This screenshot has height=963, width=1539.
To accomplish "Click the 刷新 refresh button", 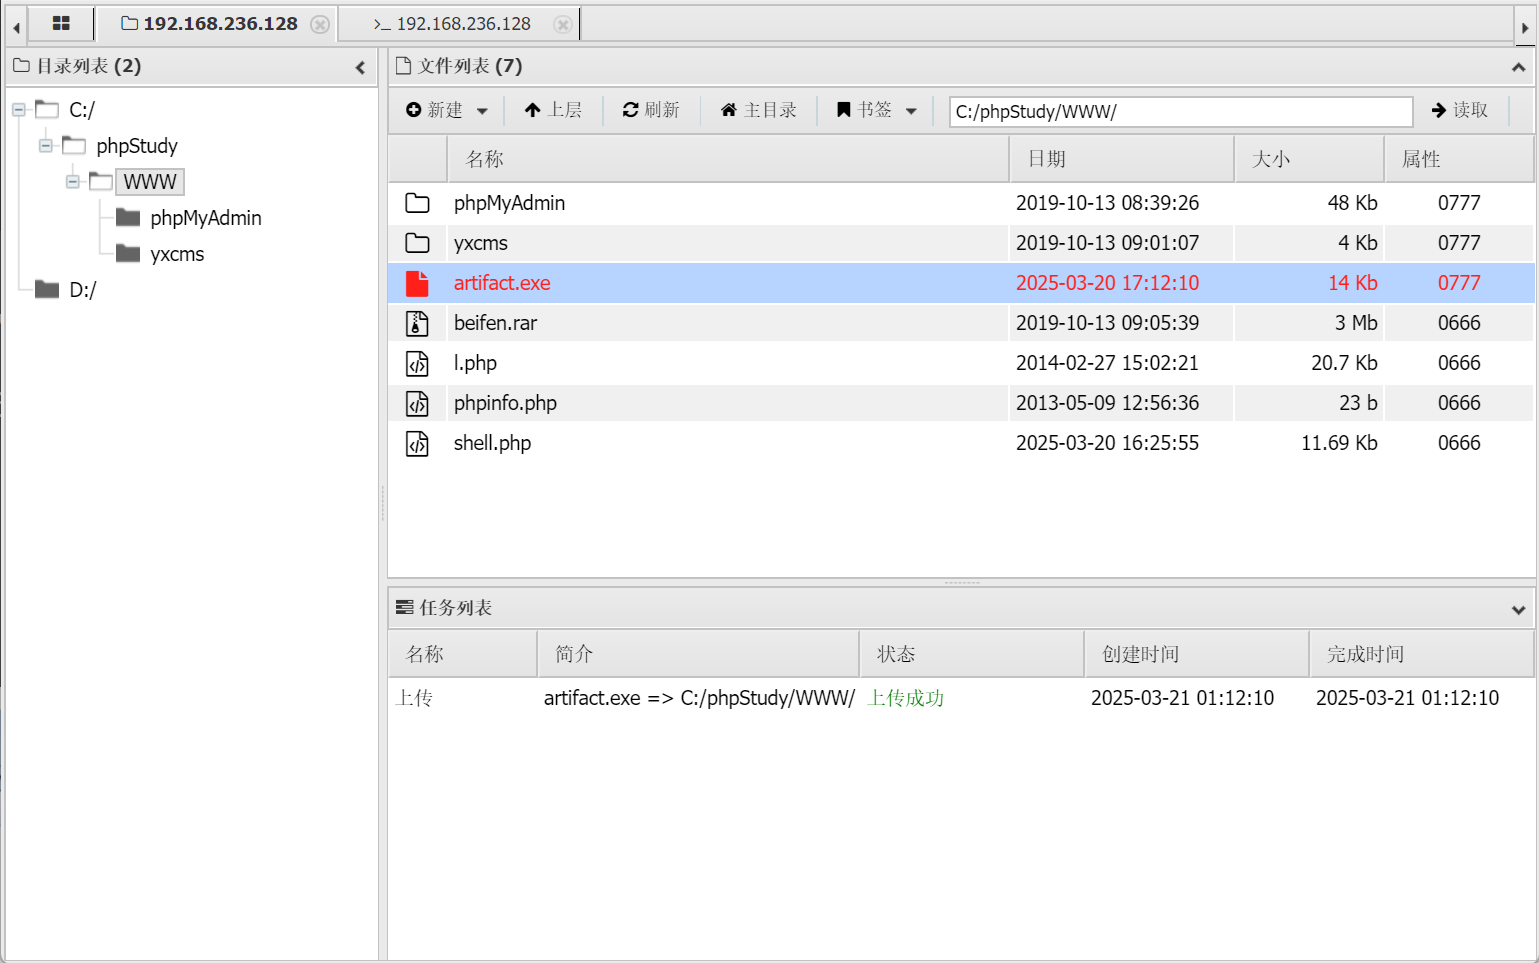I will point(651,110).
